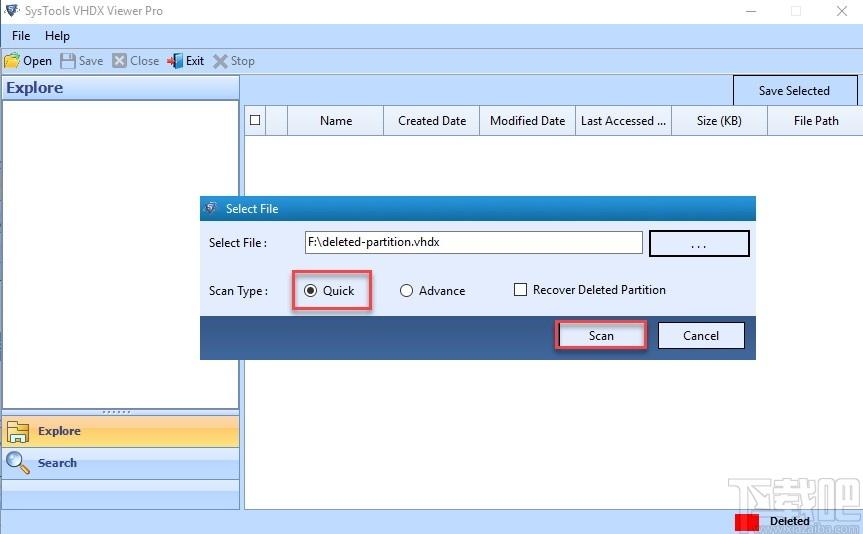This screenshot has width=863, height=534.
Task: Click the SysTools app icon in title bar
Action: click(12, 10)
